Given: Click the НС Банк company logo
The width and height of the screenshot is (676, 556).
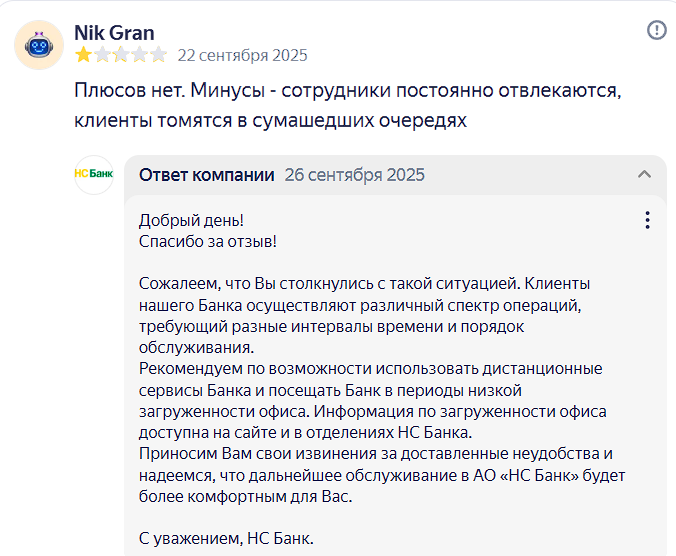Looking at the screenshot, I should pyautogui.click(x=94, y=175).
